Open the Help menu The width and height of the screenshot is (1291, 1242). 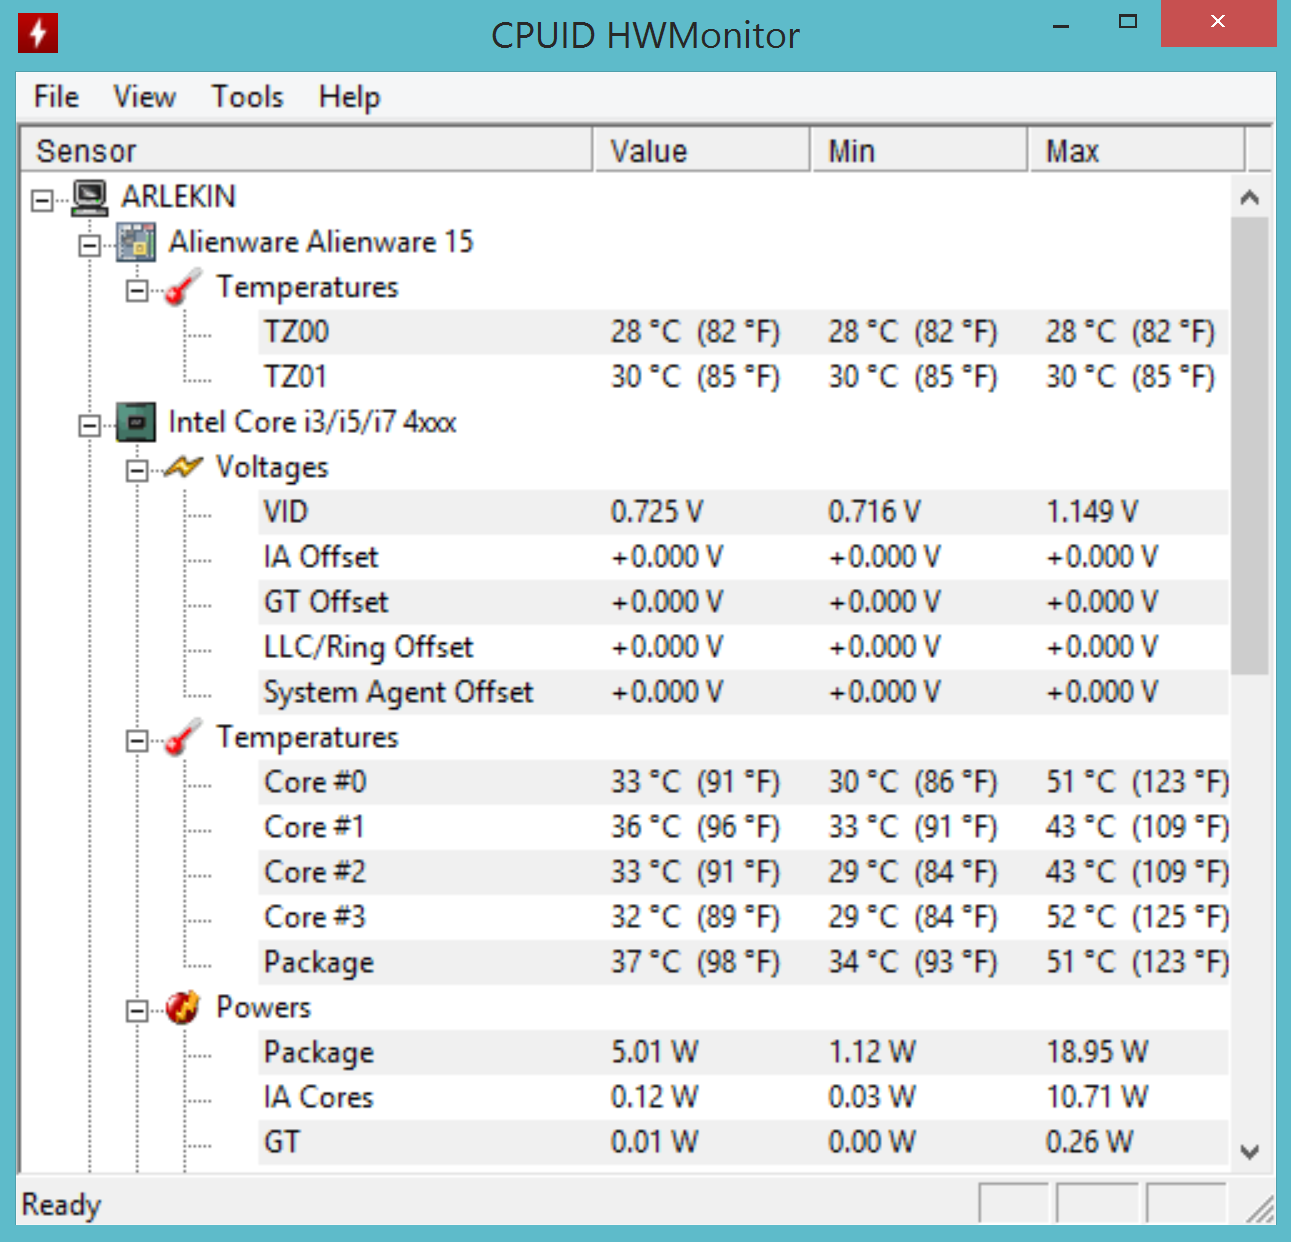click(x=349, y=97)
